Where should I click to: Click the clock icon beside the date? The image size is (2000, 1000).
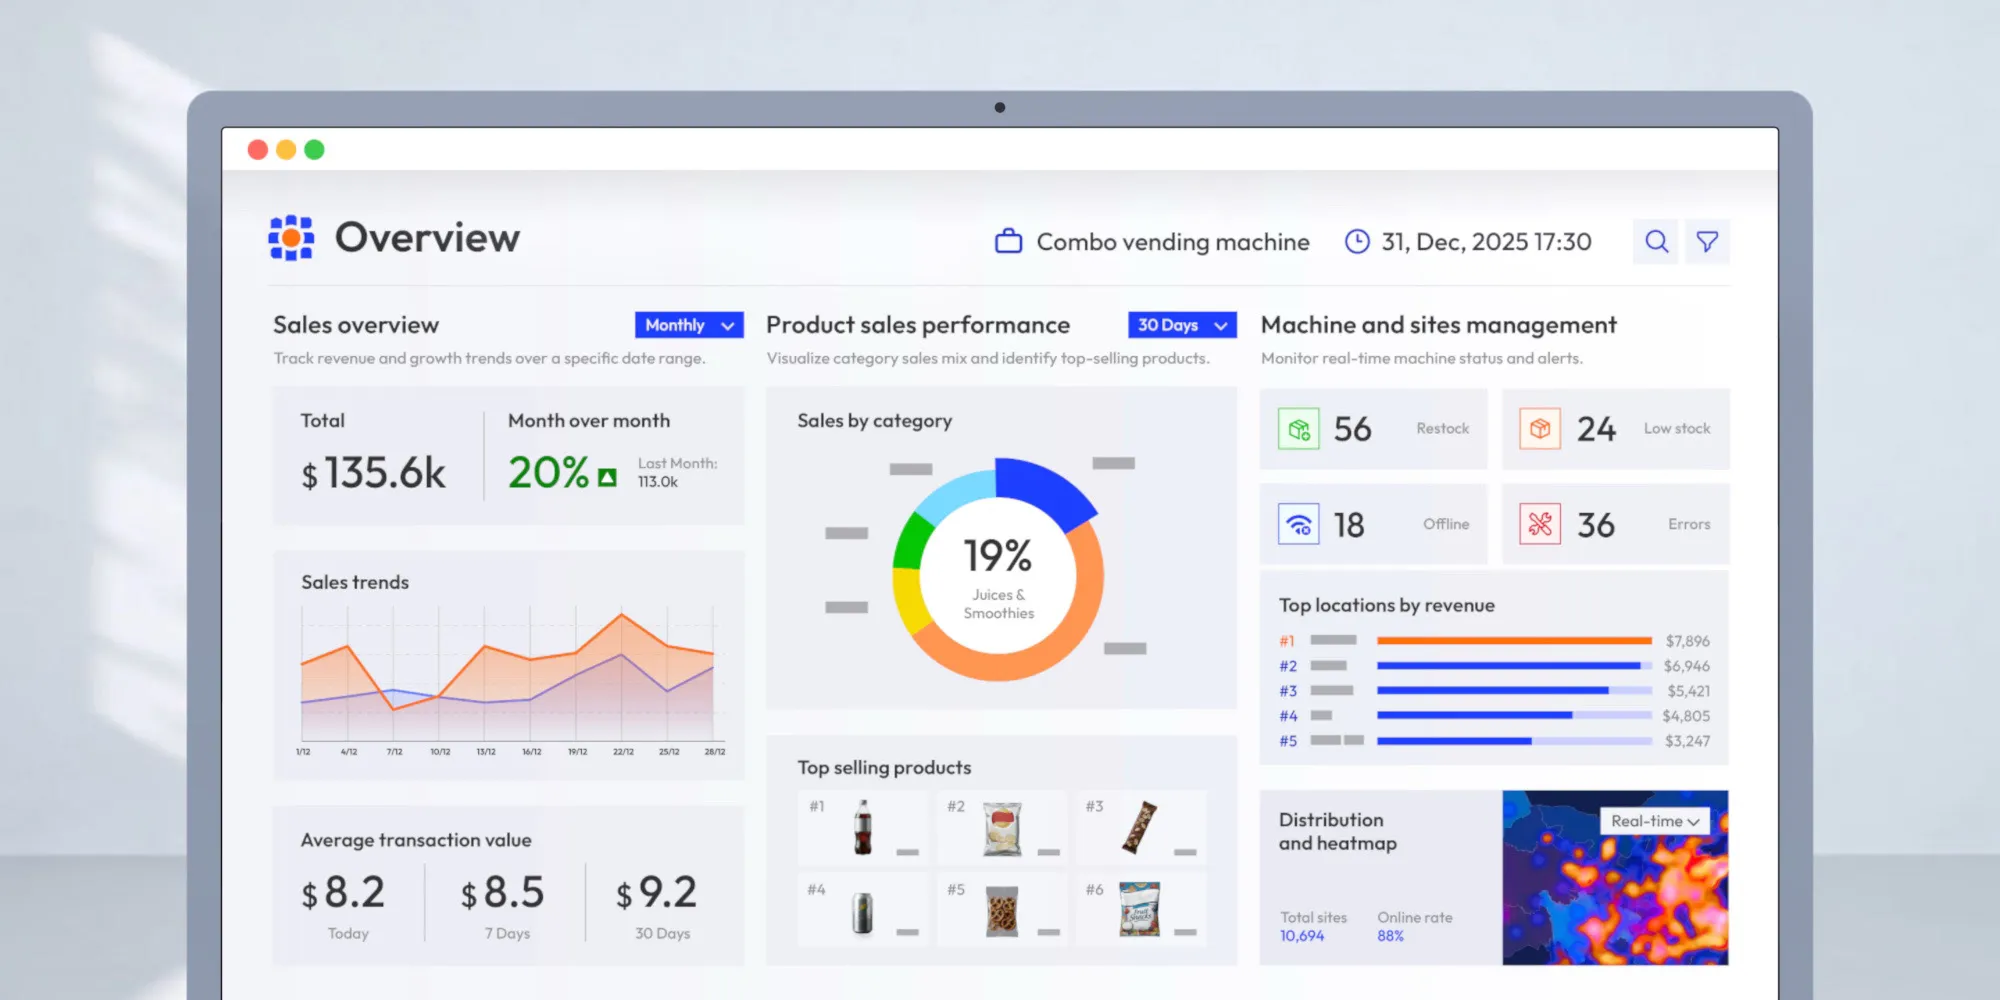[1357, 241]
